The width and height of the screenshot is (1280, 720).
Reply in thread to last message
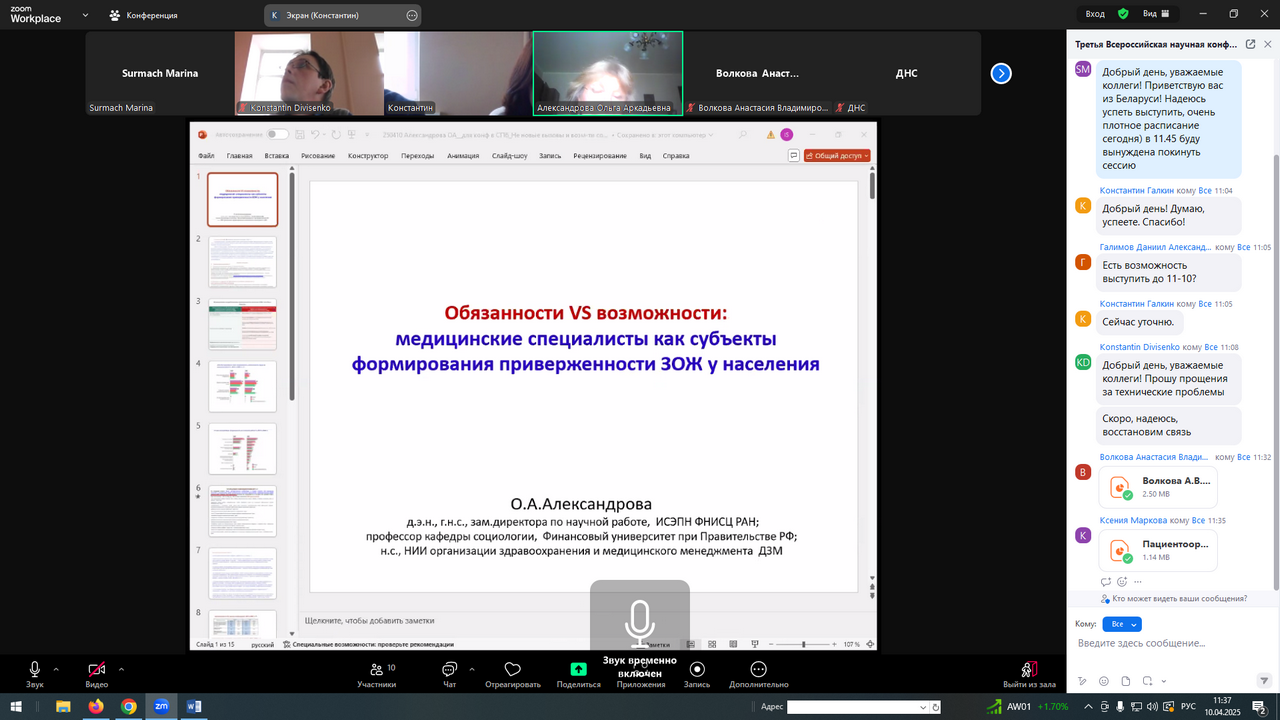[x=1105, y=581]
